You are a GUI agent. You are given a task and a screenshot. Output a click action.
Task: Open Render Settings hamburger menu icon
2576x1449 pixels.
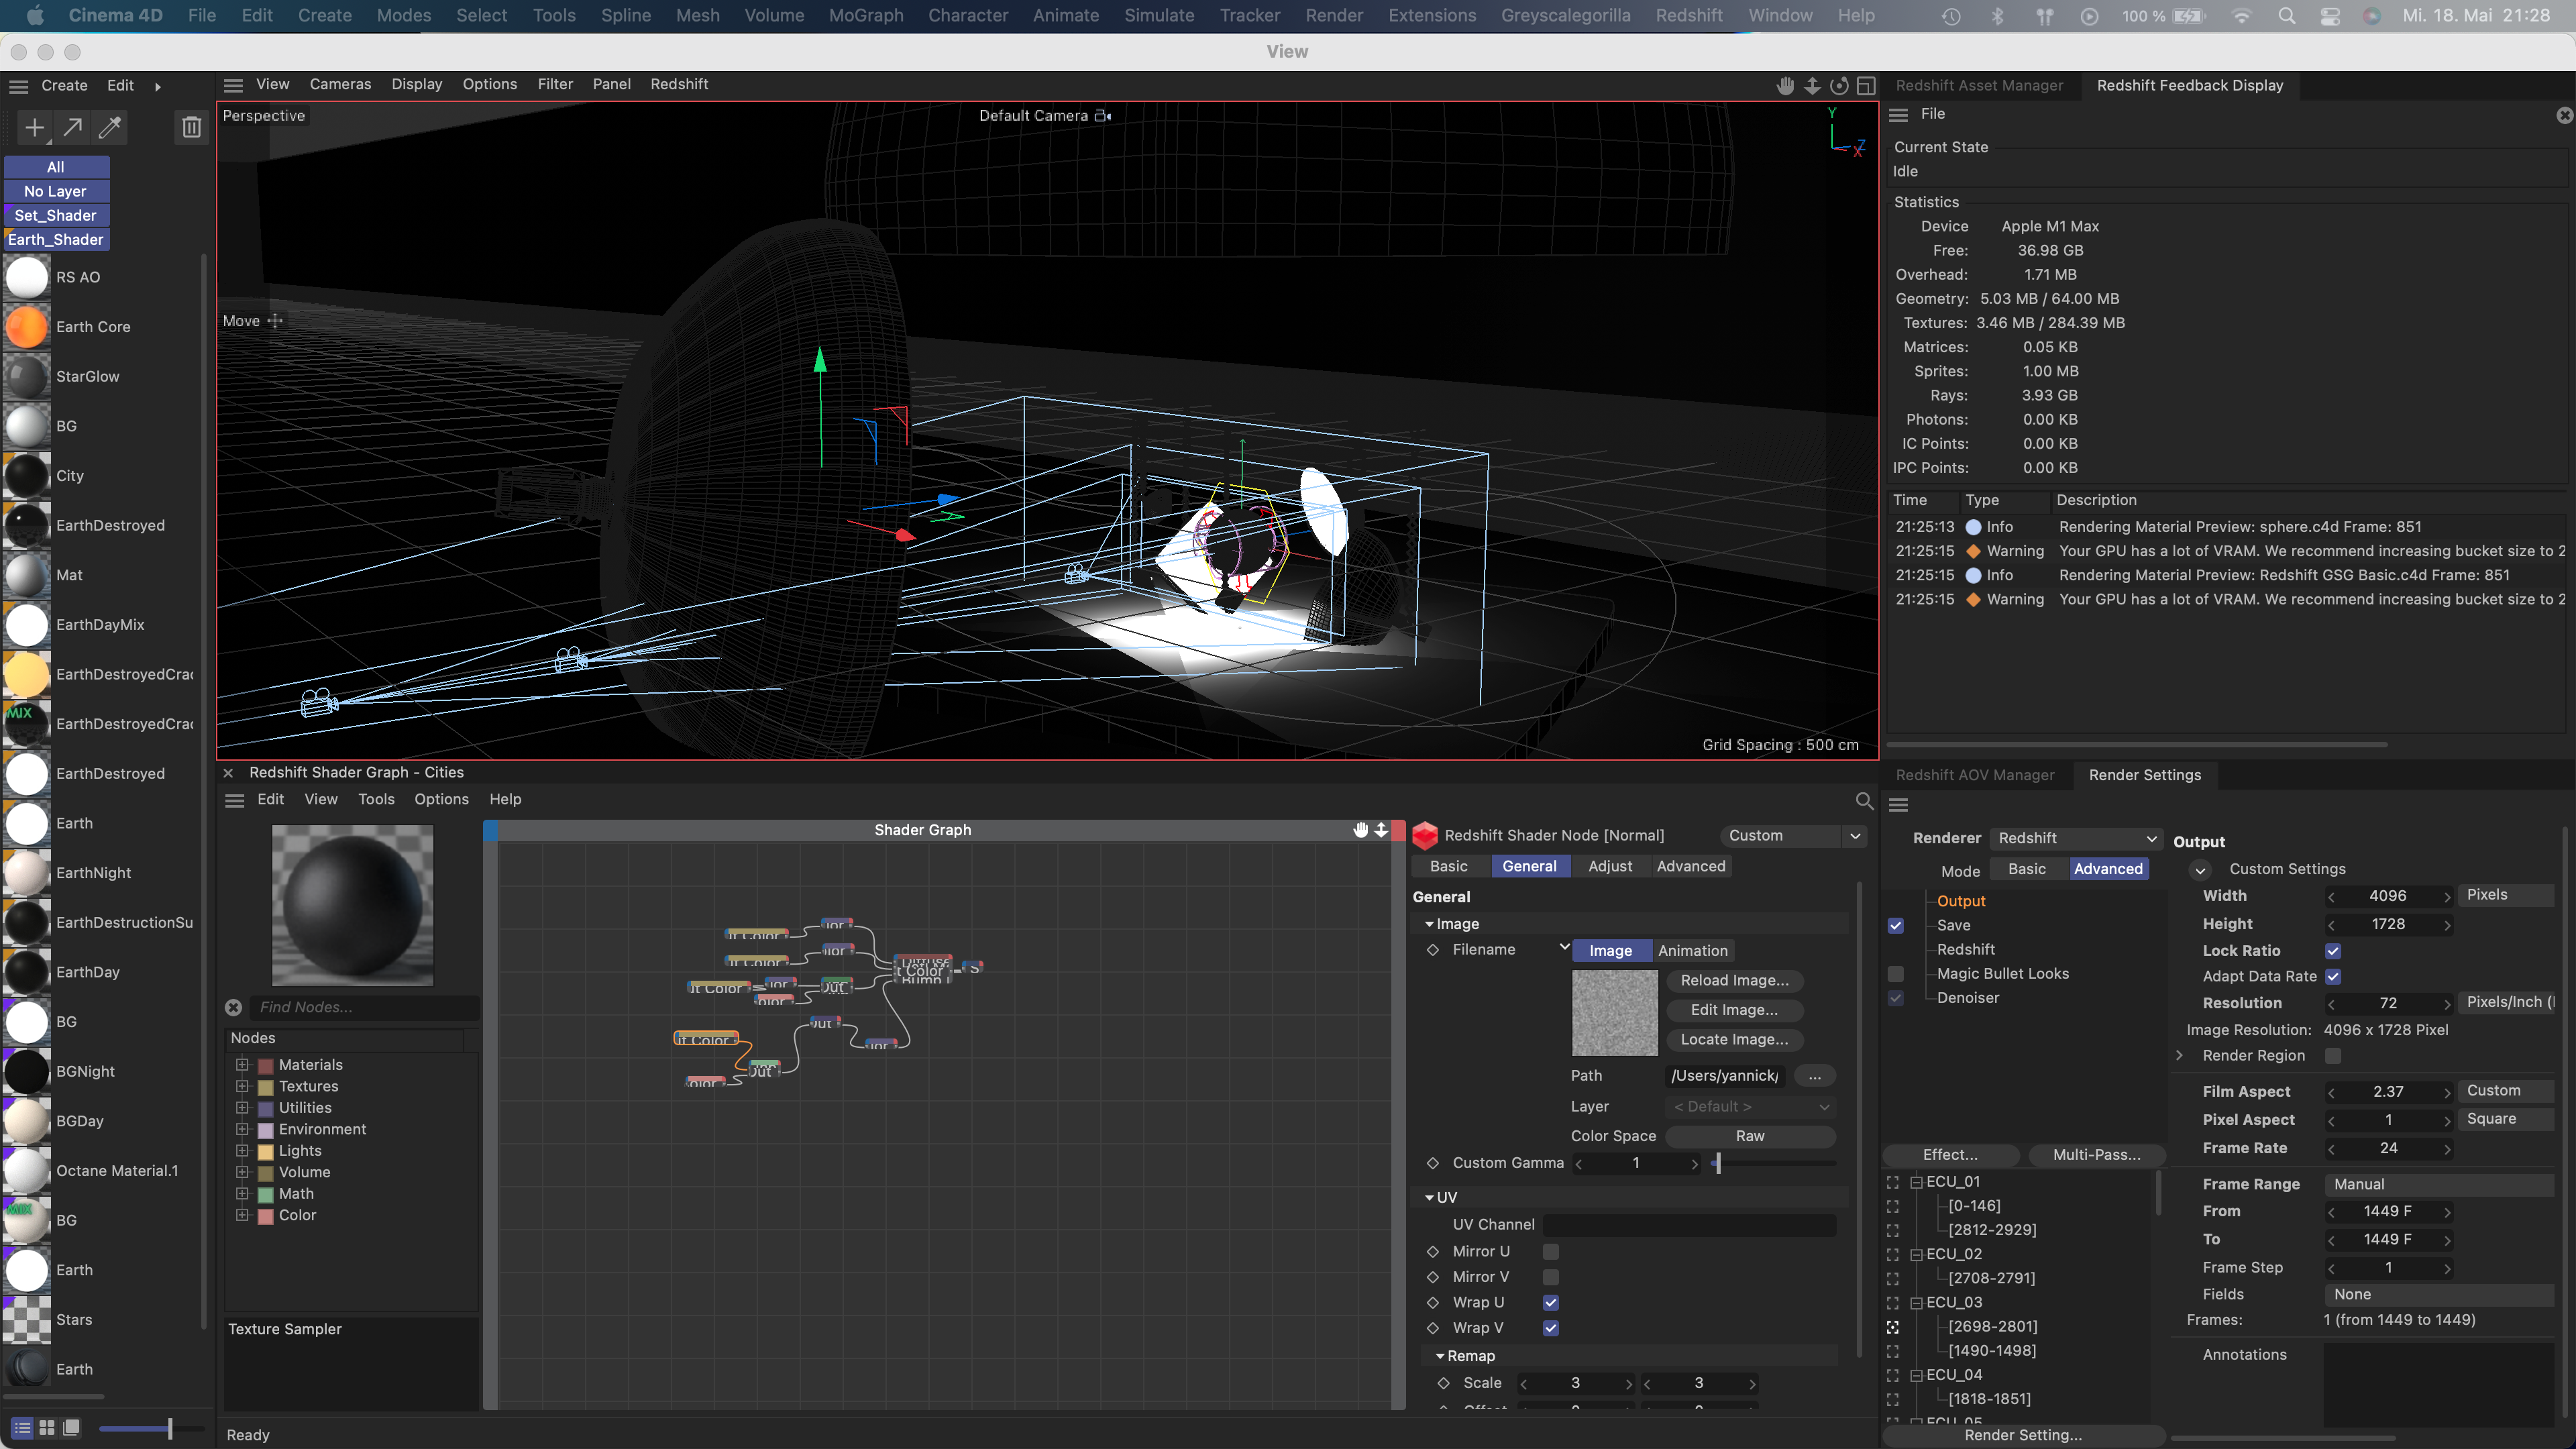(1899, 805)
